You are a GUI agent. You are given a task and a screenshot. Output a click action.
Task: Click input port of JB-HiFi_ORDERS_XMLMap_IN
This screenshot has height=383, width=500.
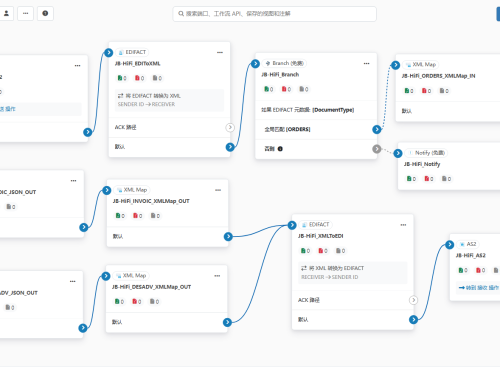(395, 65)
